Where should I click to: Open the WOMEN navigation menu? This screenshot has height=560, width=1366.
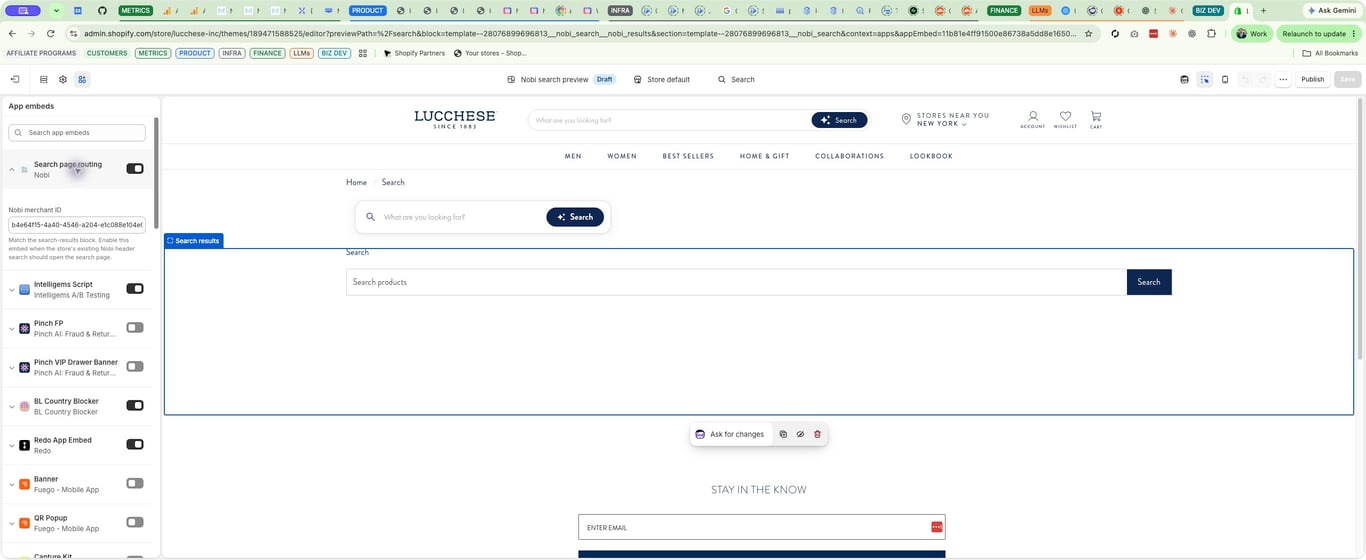pyautogui.click(x=622, y=156)
